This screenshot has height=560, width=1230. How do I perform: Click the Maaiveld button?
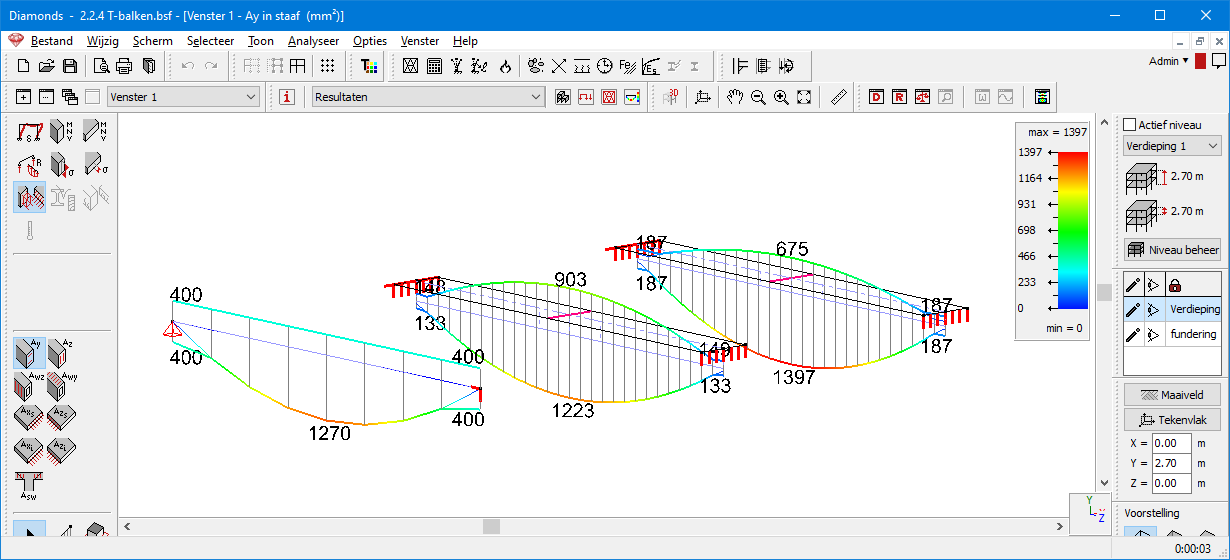1172,394
